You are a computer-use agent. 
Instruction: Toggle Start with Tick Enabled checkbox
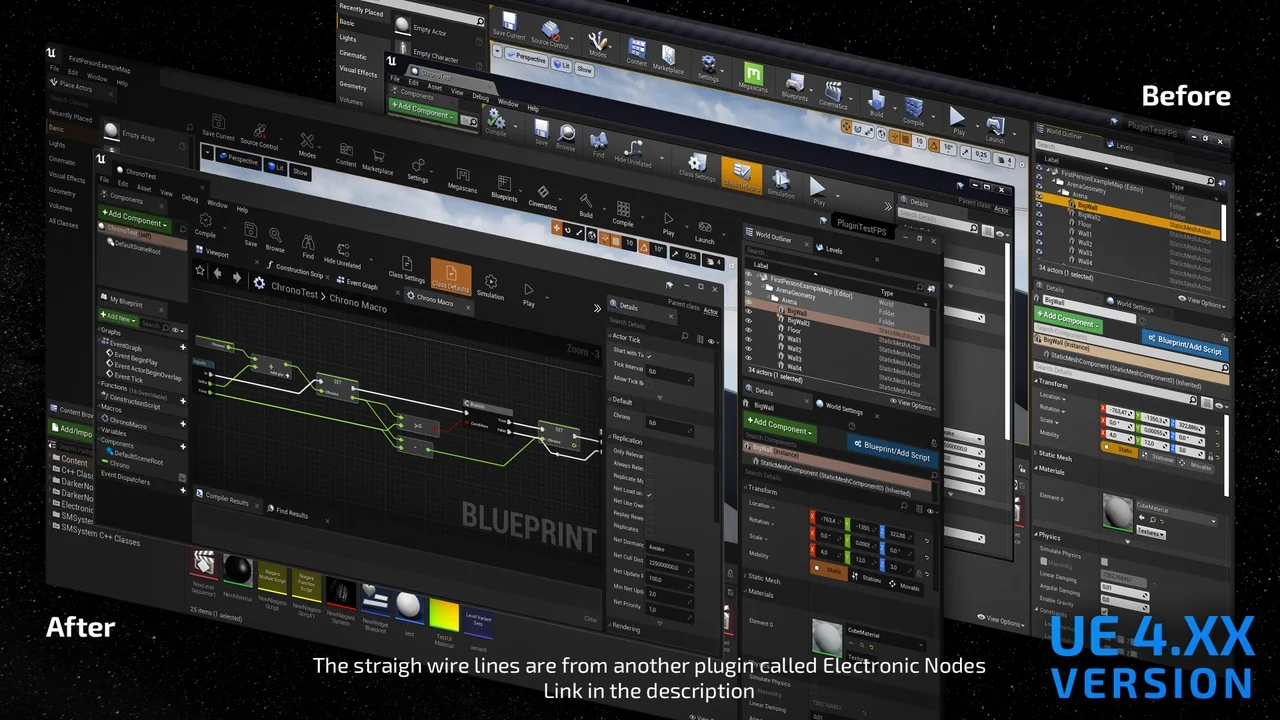pyautogui.click(x=649, y=355)
